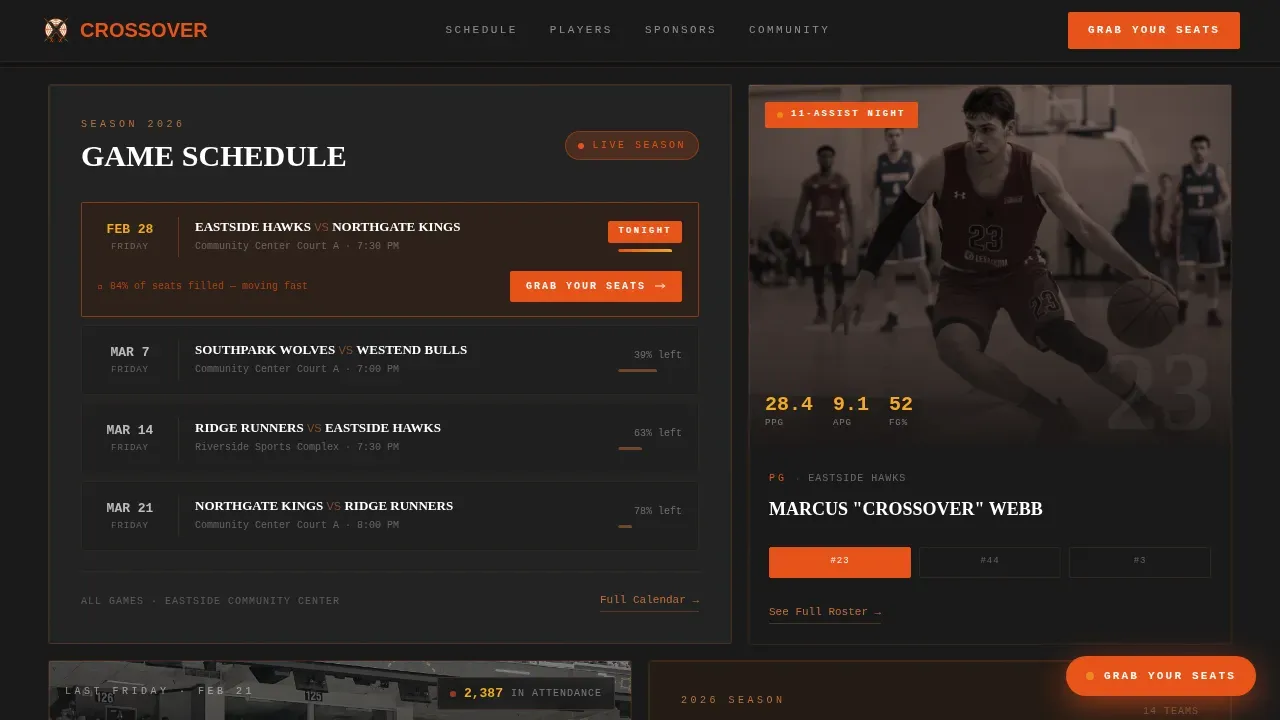The width and height of the screenshot is (1280, 720).
Task: Click the 2,387 in attendance badge
Action: 526,693
